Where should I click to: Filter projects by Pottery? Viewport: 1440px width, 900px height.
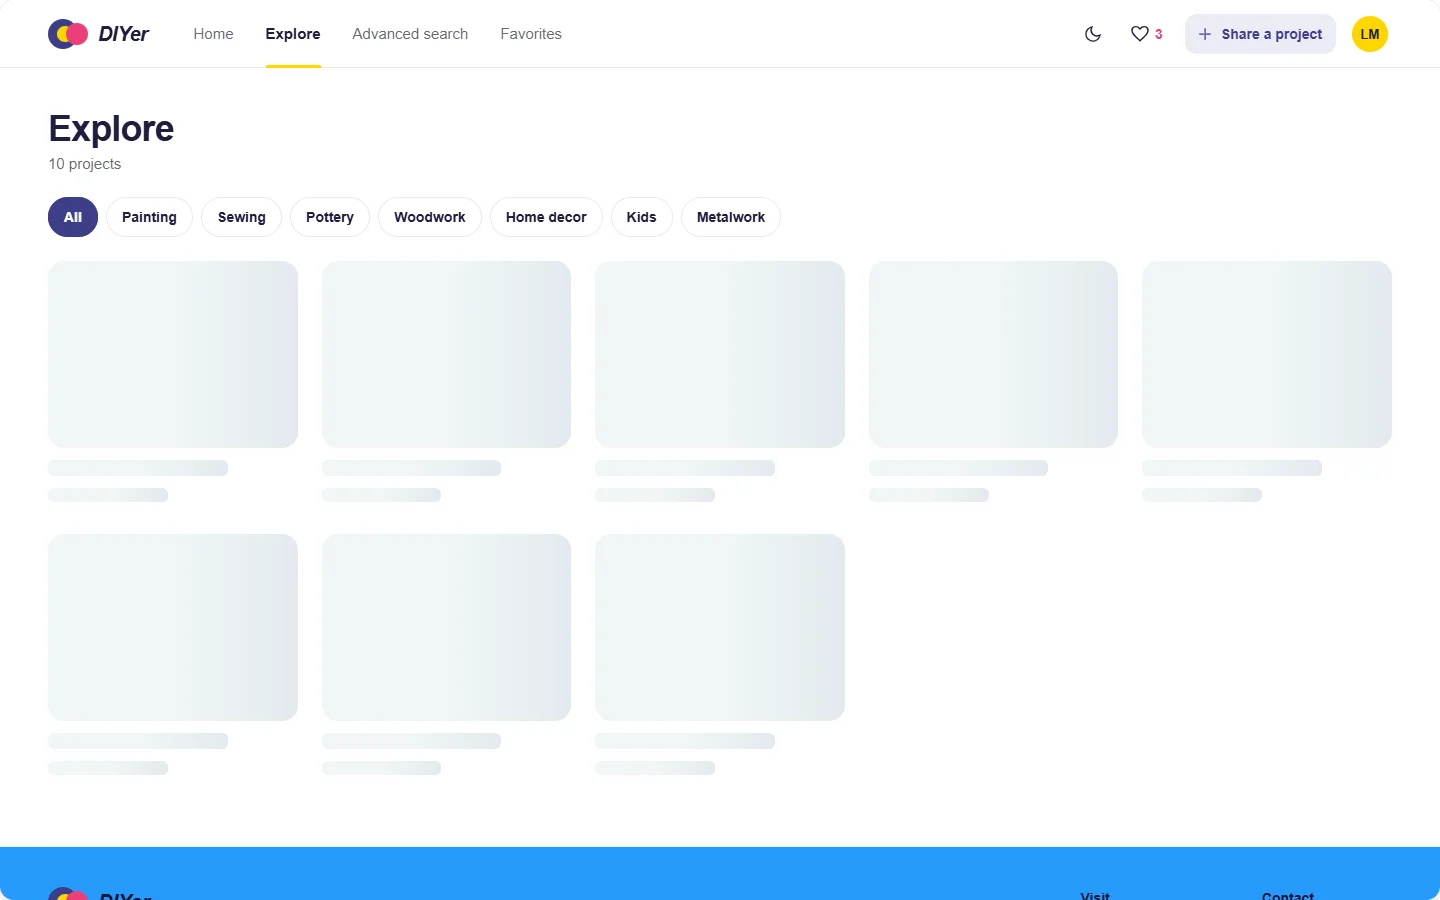330,217
